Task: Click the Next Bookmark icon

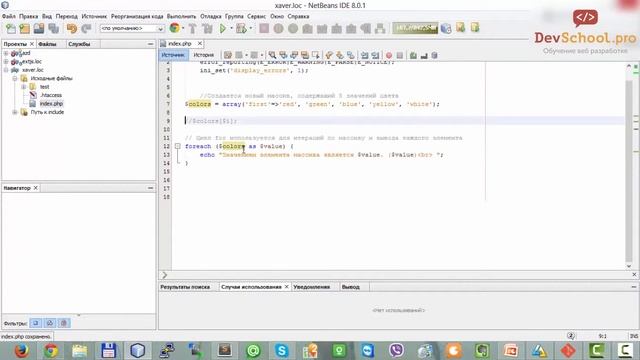Action: pos(340,55)
